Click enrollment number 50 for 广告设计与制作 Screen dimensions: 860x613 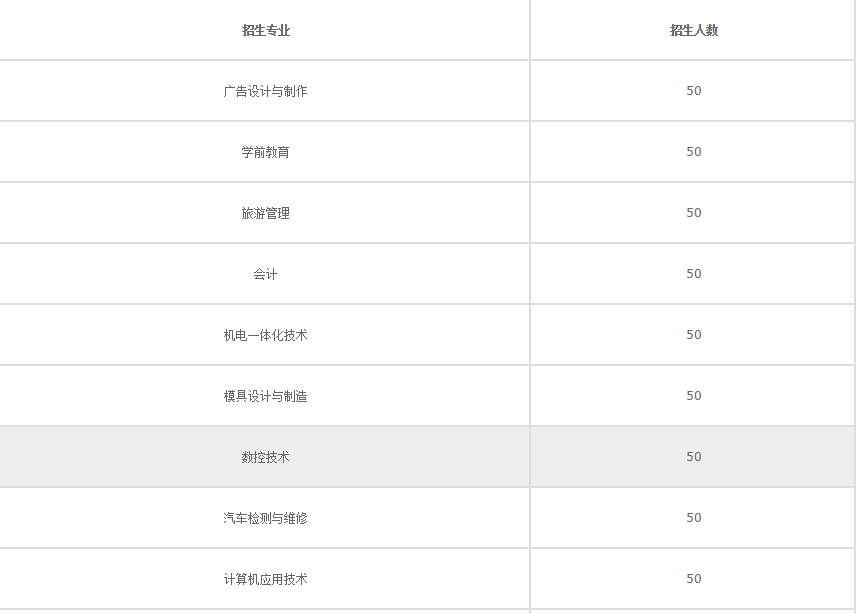pyautogui.click(x=694, y=91)
